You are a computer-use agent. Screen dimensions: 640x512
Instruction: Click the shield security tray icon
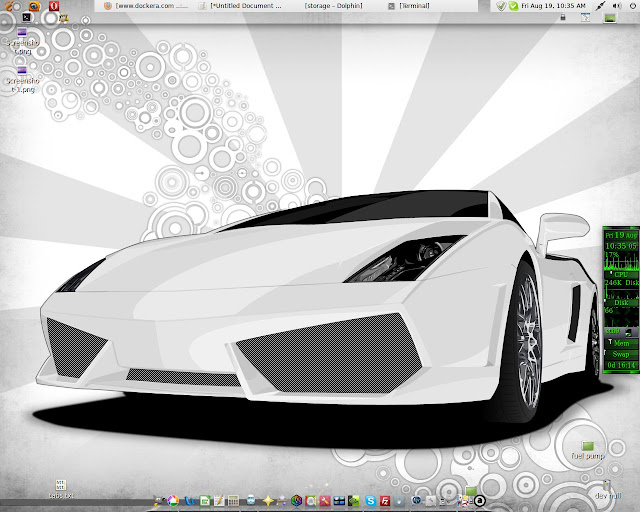(x=501, y=6)
